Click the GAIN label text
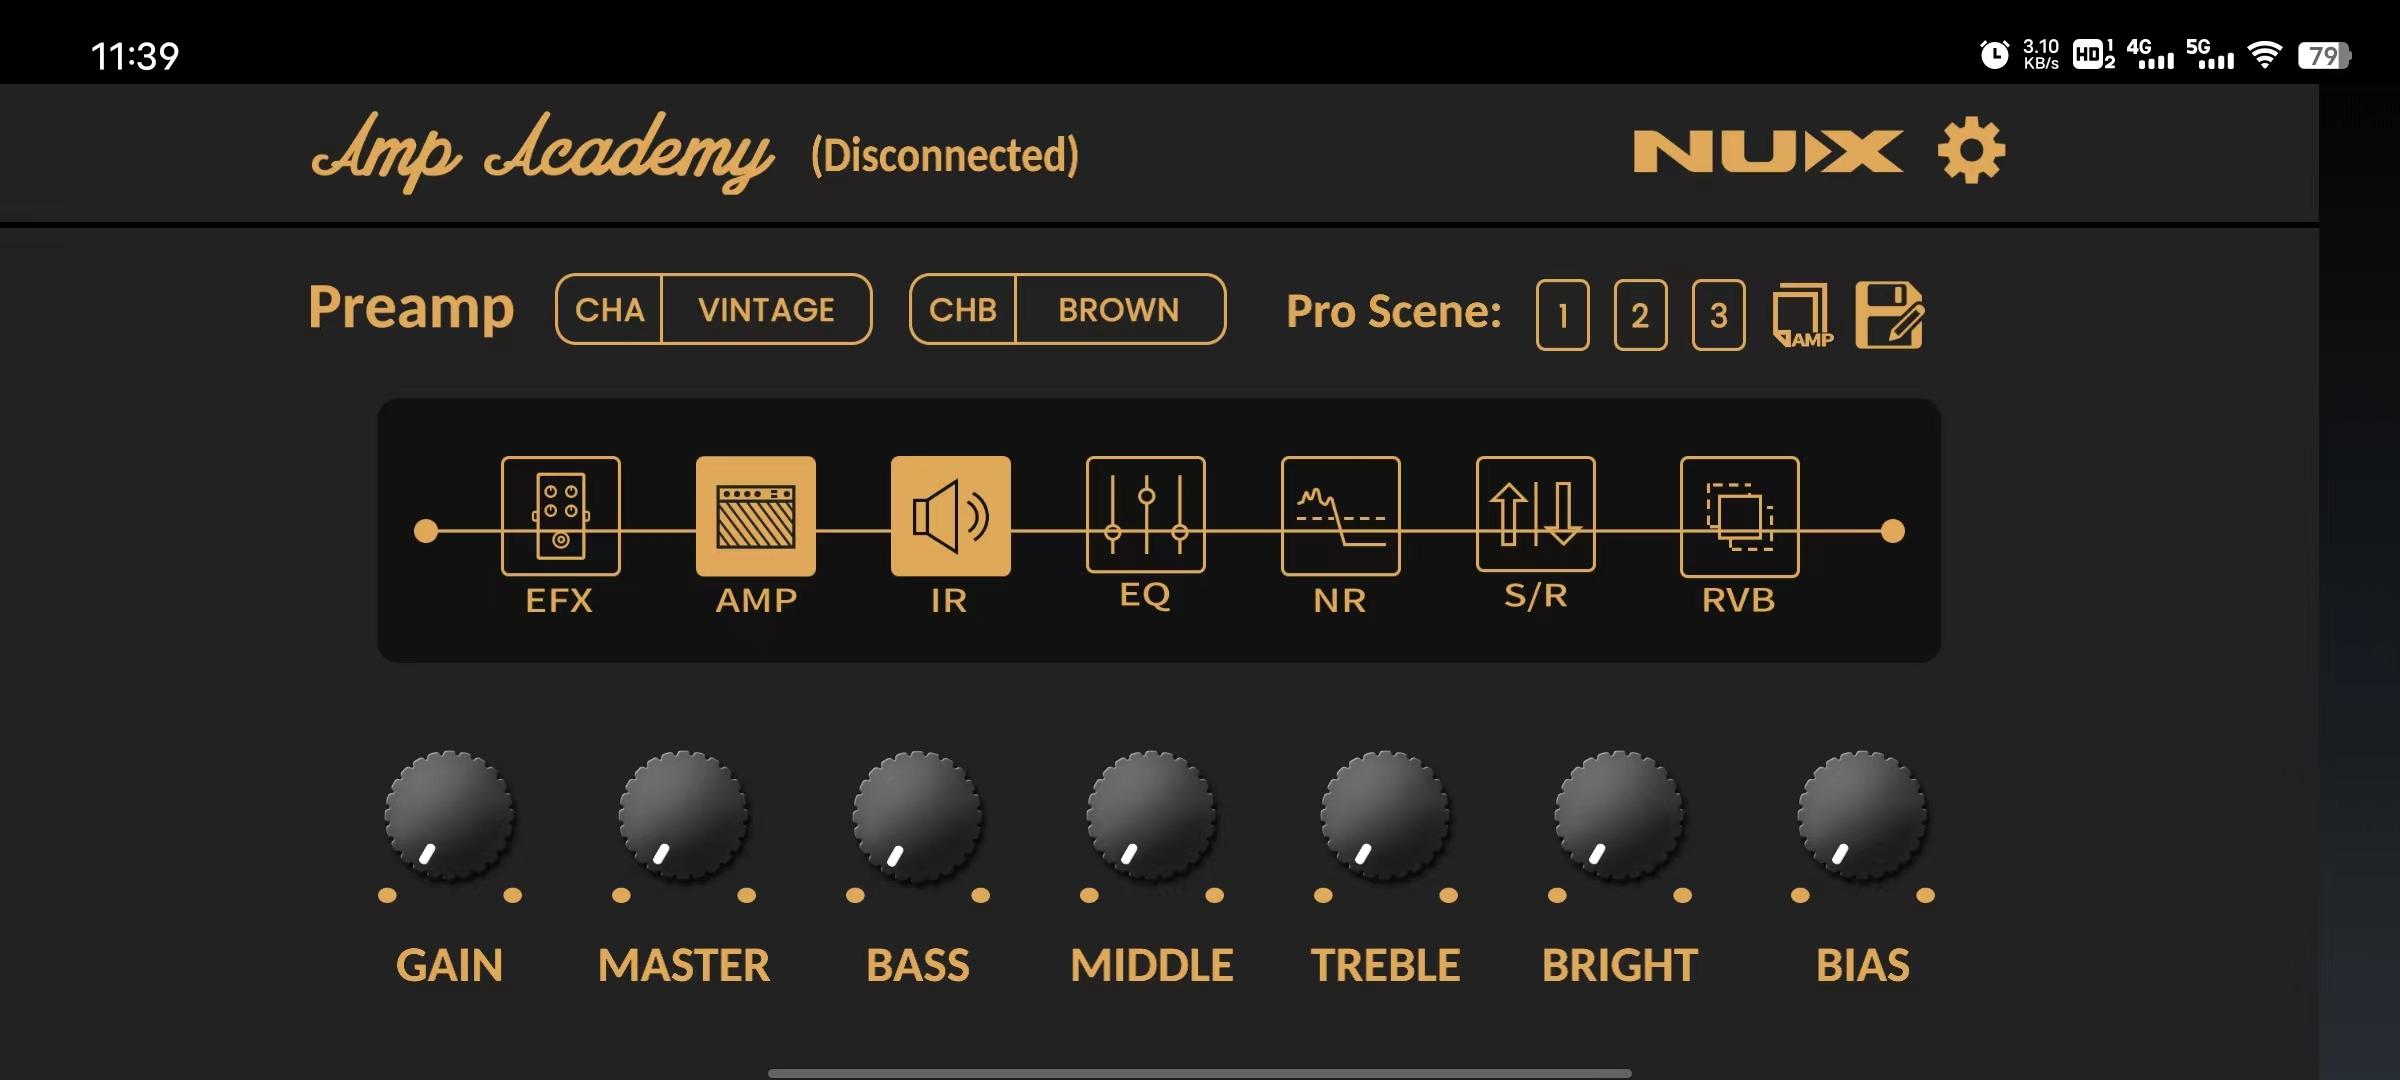This screenshot has width=2400, height=1080. point(449,965)
